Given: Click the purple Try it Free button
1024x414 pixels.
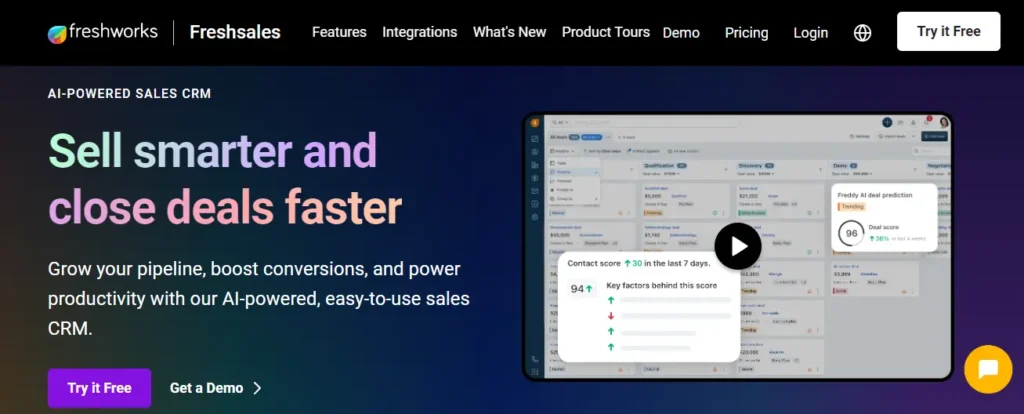Looking at the screenshot, I should 99,388.
